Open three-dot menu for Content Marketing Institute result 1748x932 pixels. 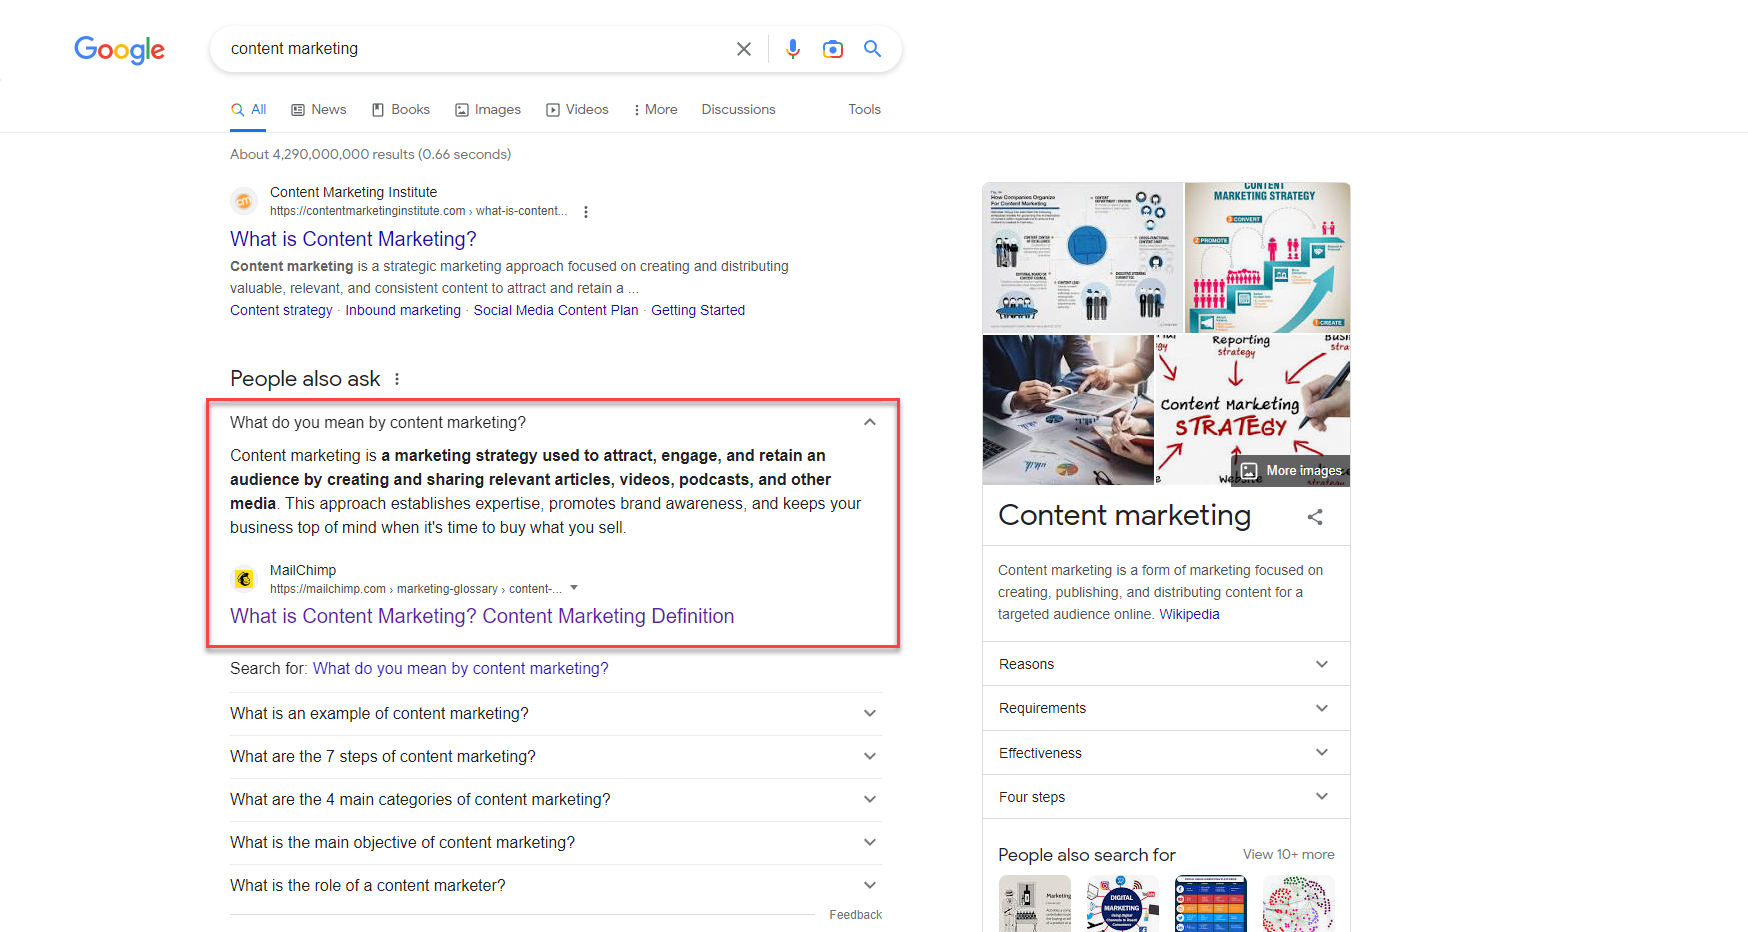coord(586,212)
